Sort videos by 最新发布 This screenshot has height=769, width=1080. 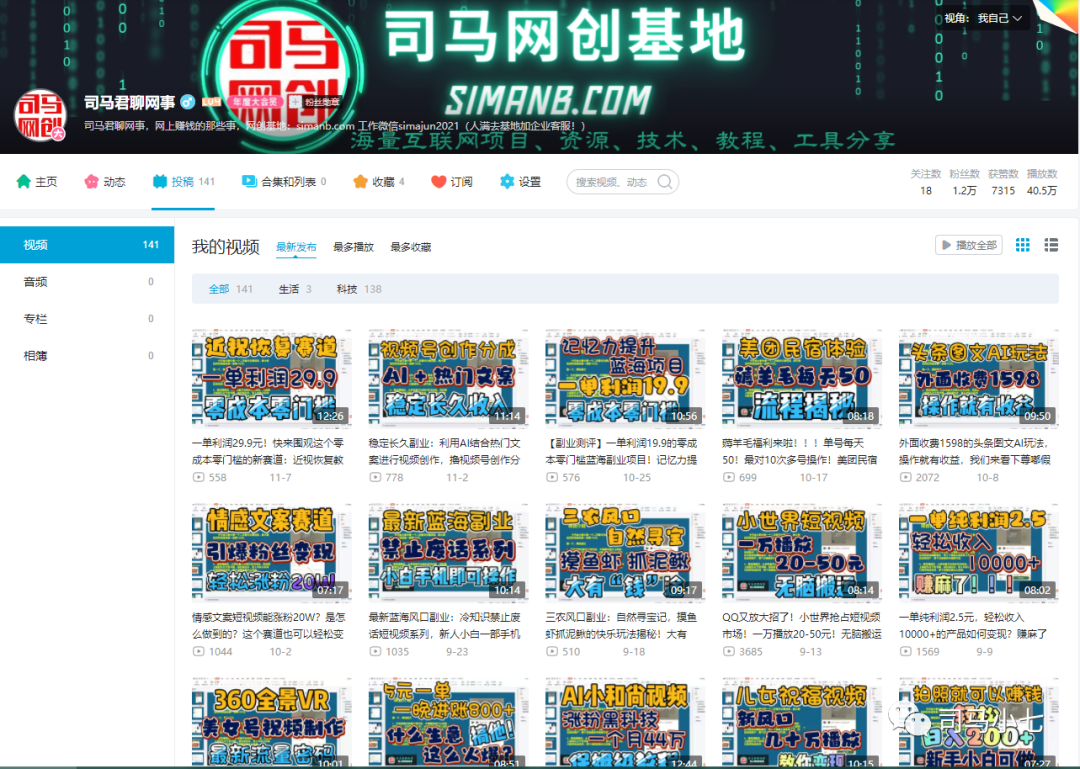tap(296, 247)
